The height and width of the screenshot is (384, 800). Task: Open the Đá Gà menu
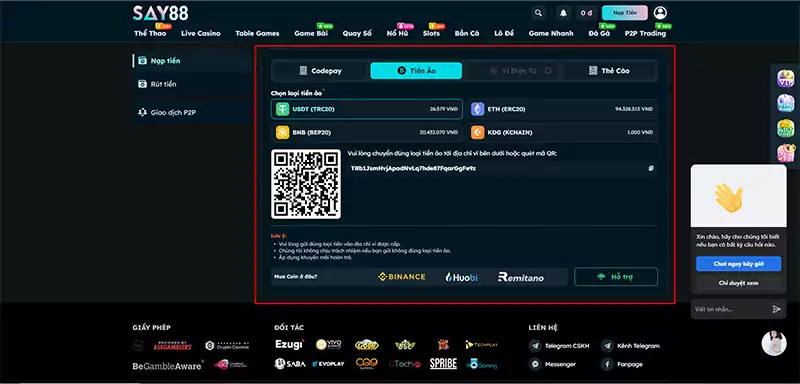coord(599,33)
